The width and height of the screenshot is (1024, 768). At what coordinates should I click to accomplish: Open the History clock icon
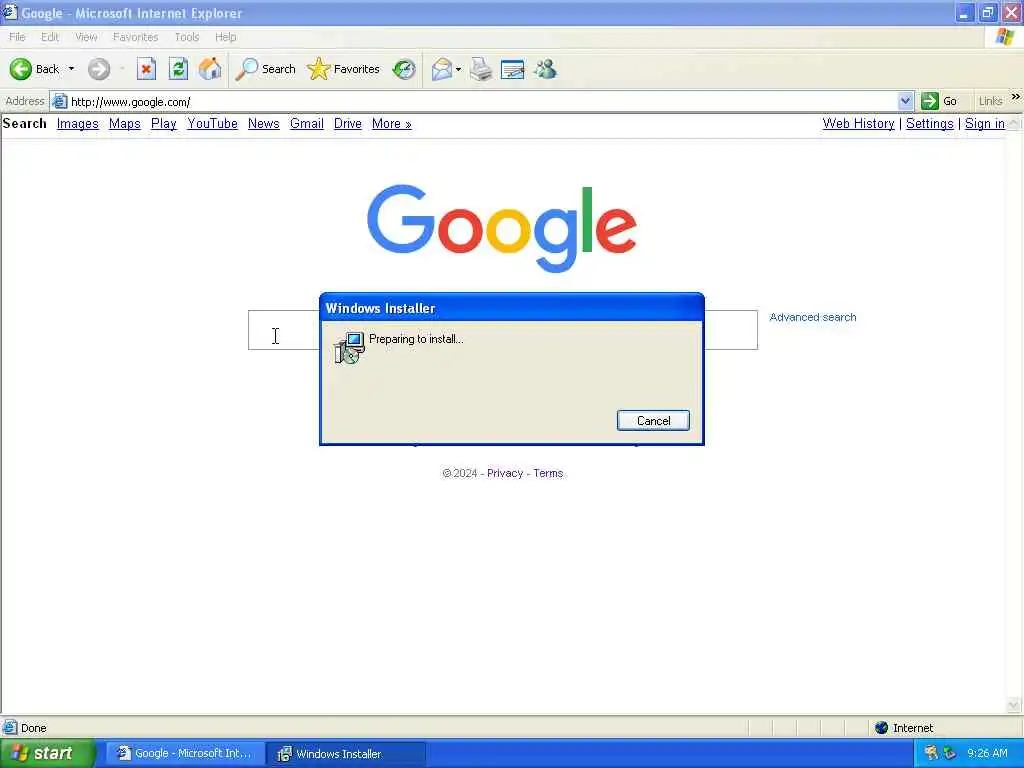click(x=404, y=69)
